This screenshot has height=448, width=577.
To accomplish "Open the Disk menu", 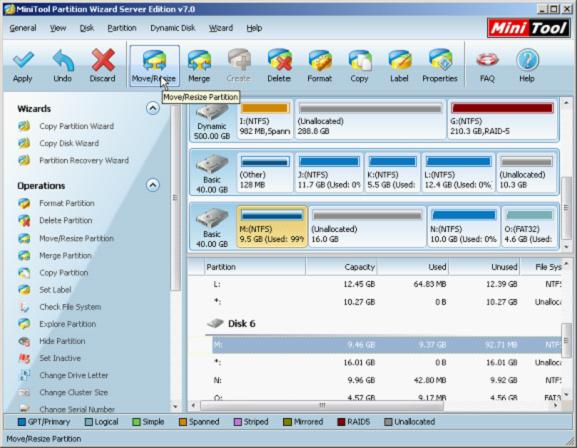I will 87,28.
